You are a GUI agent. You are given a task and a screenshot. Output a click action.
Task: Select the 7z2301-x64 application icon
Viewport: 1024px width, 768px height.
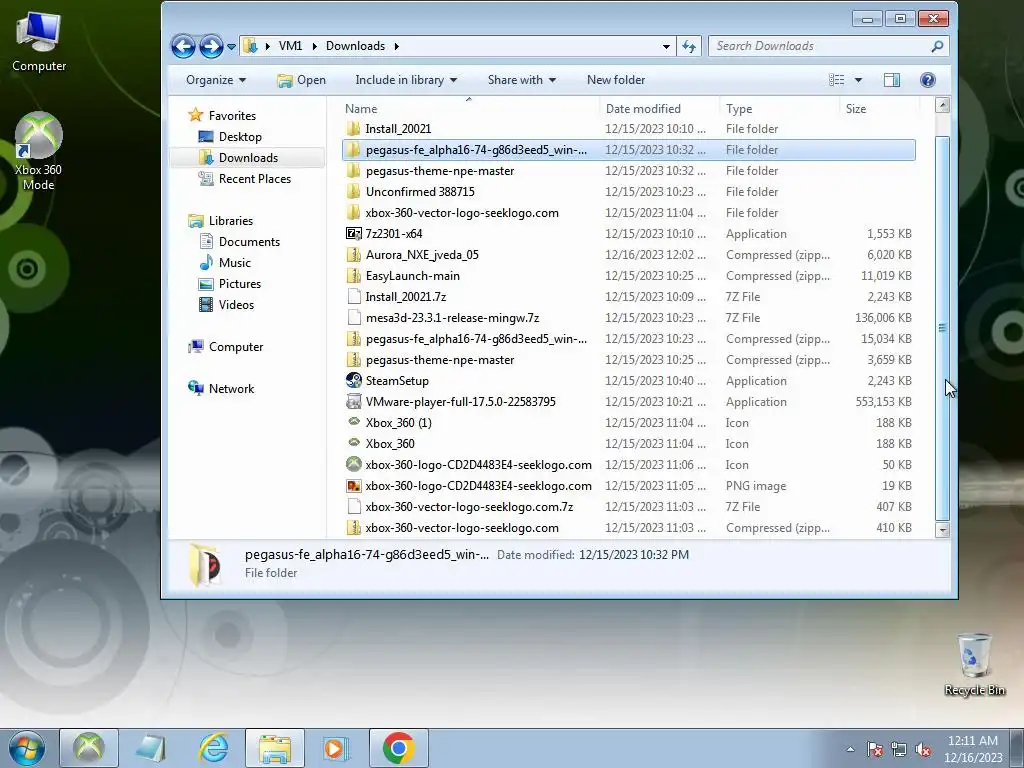click(353, 234)
